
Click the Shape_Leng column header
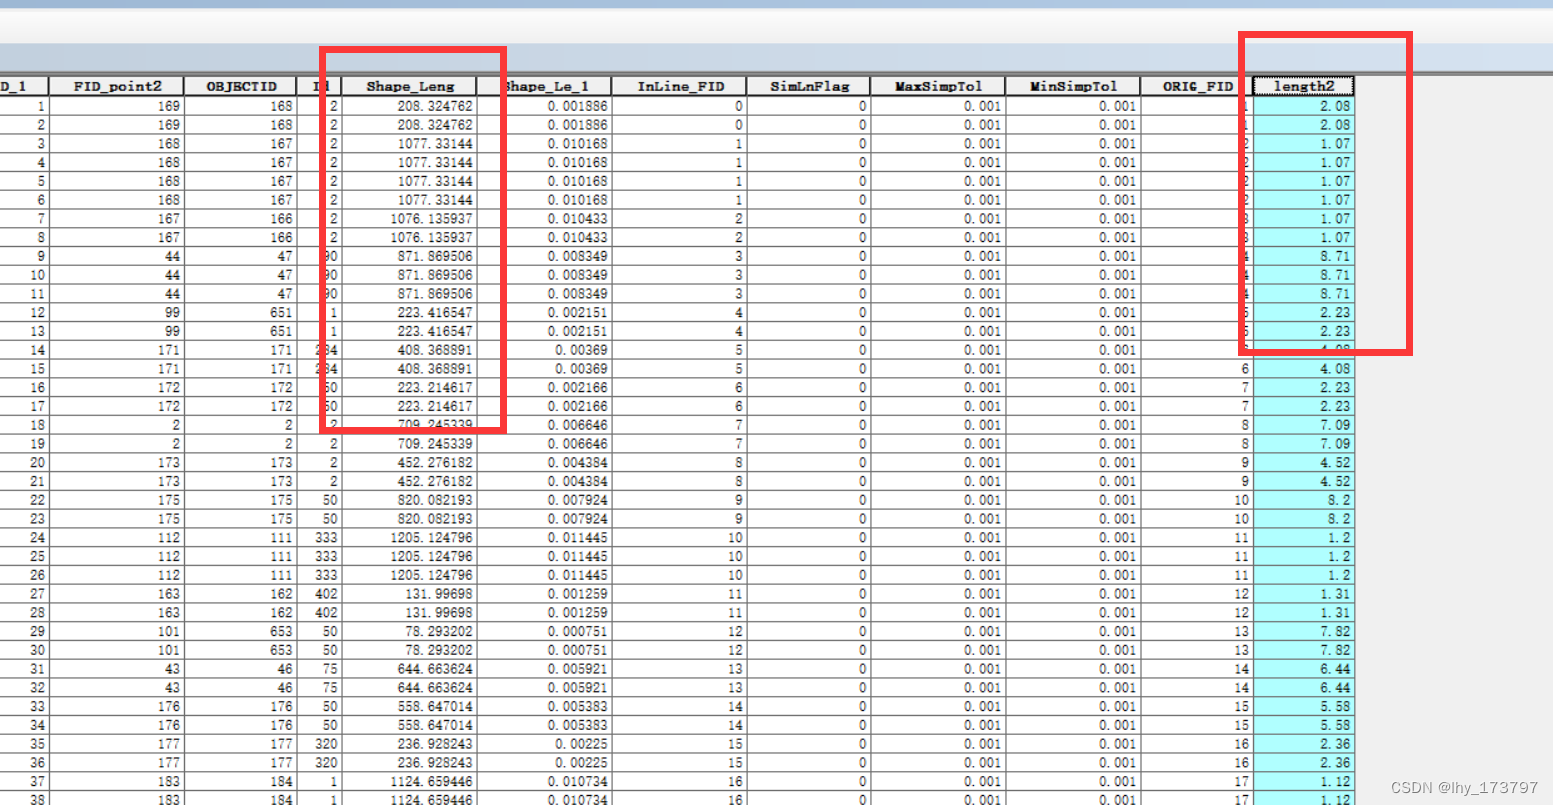[409, 86]
